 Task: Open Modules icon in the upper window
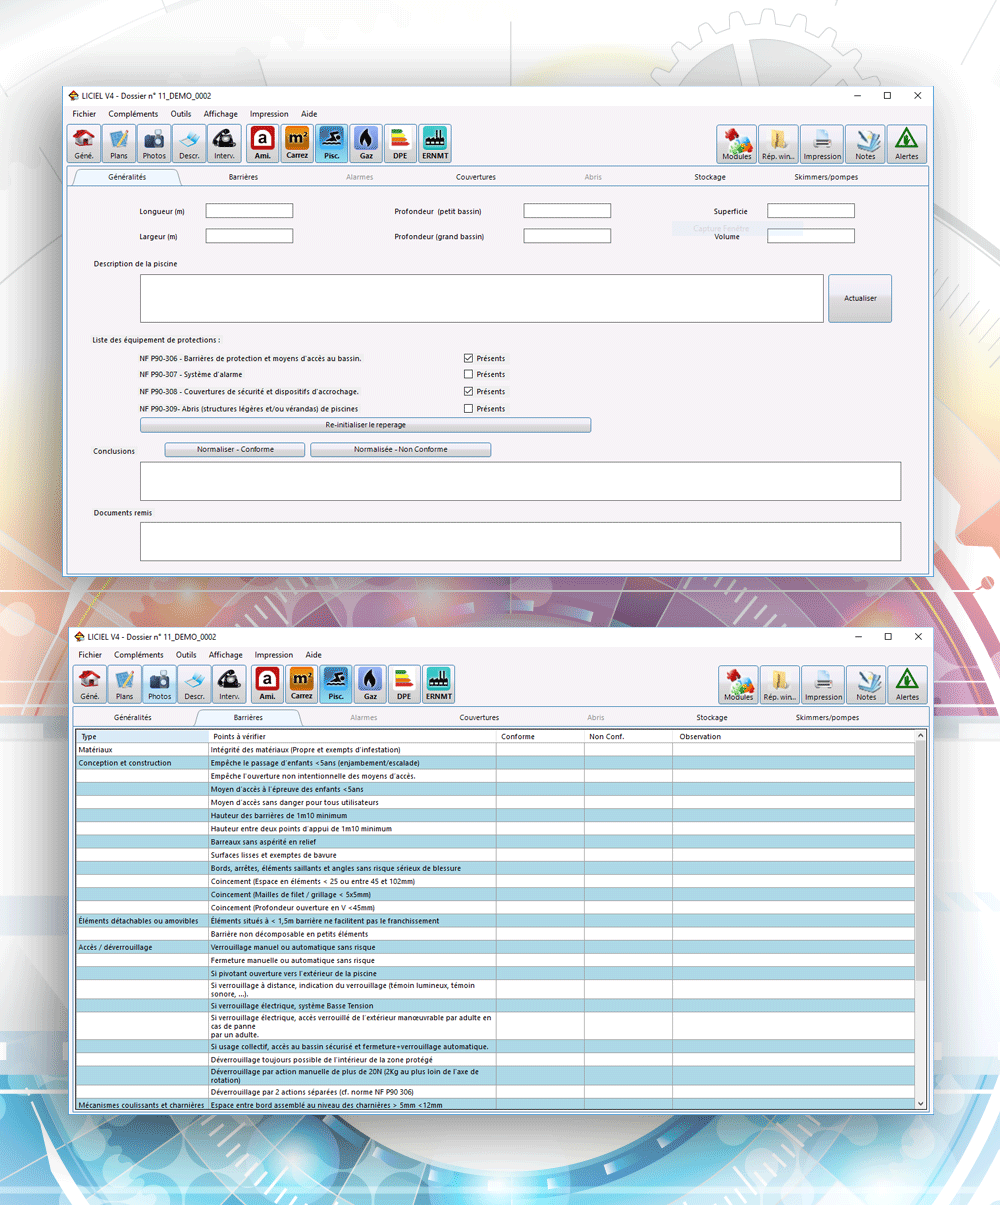coord(737,144)
